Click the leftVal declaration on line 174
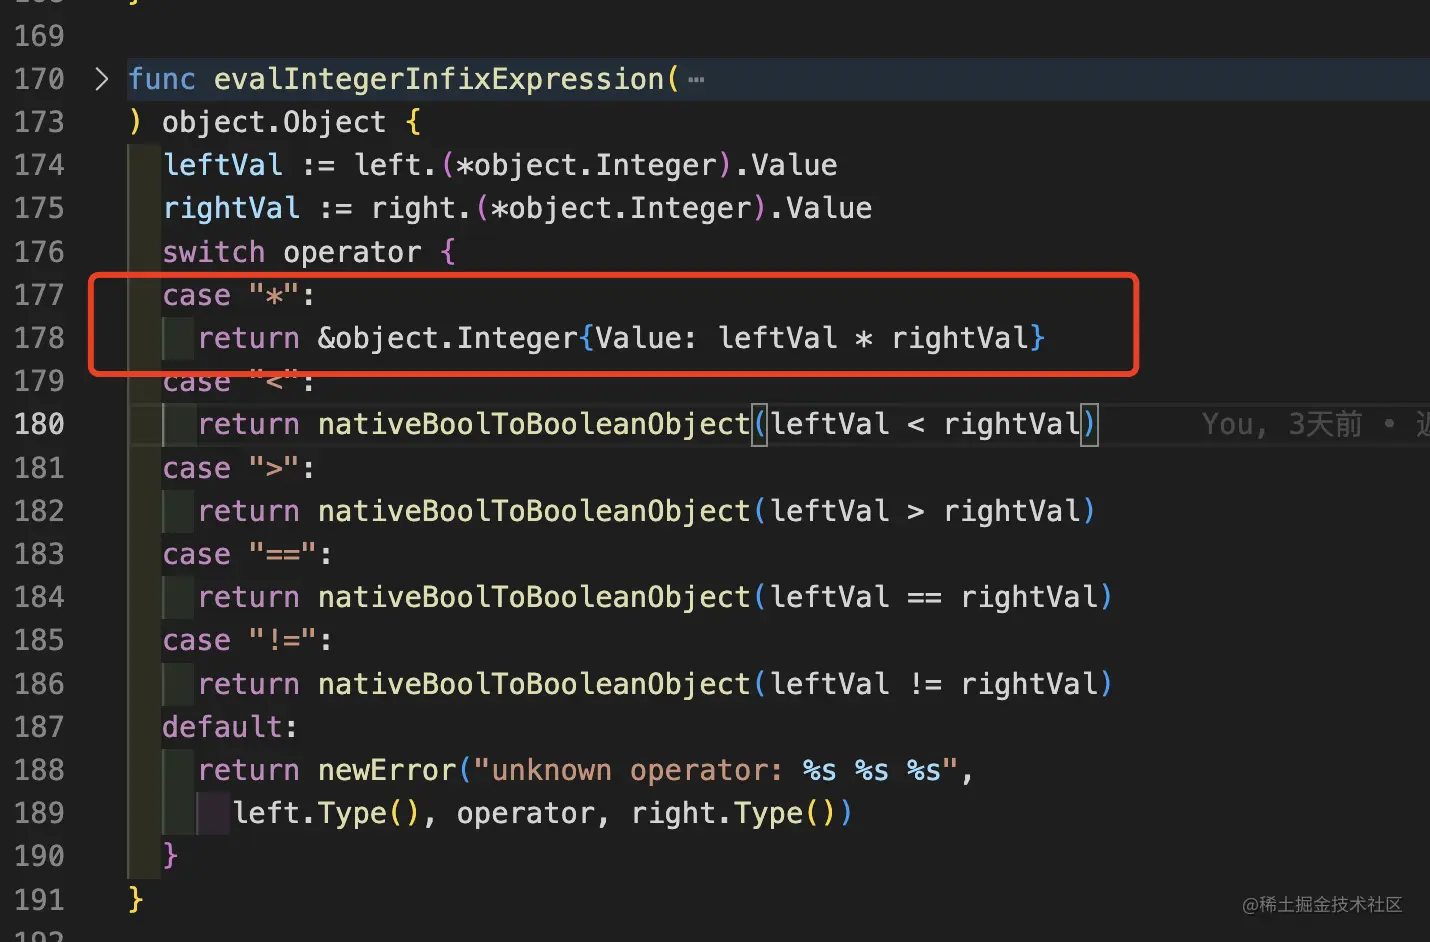 (222, 165)
